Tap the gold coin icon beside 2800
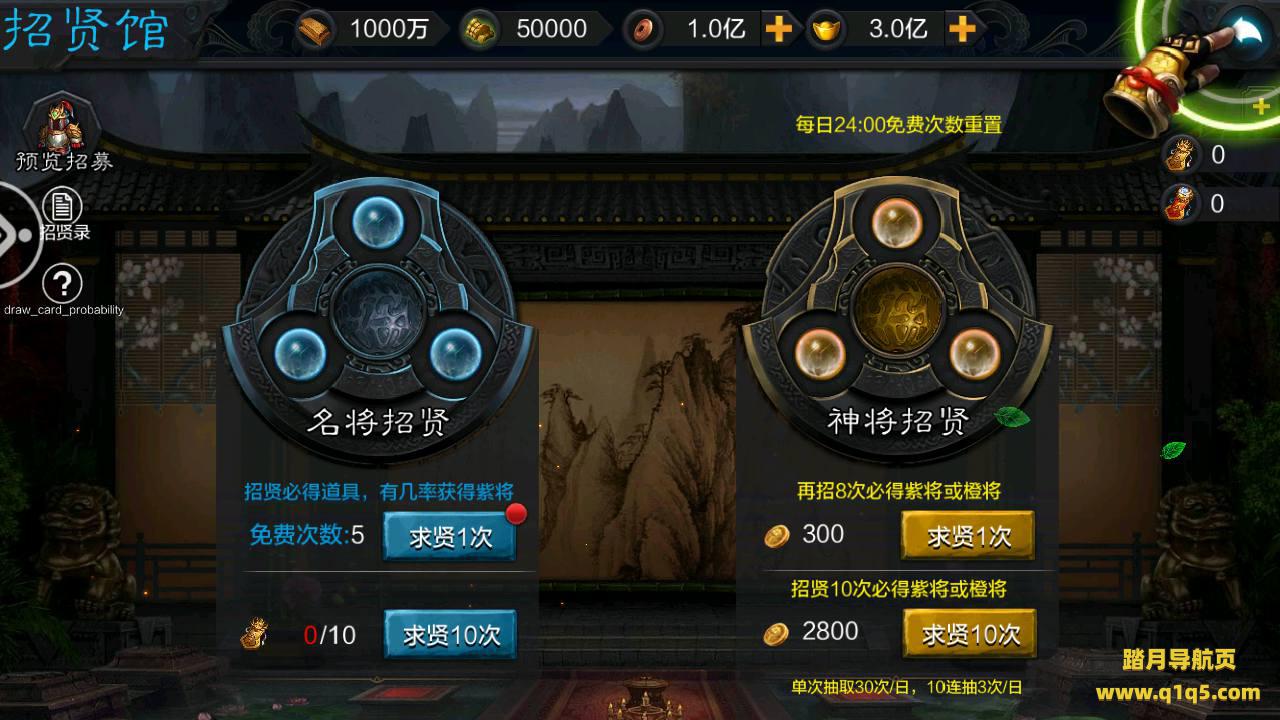This screenshot has height=720, width=1280. [776, 632]
